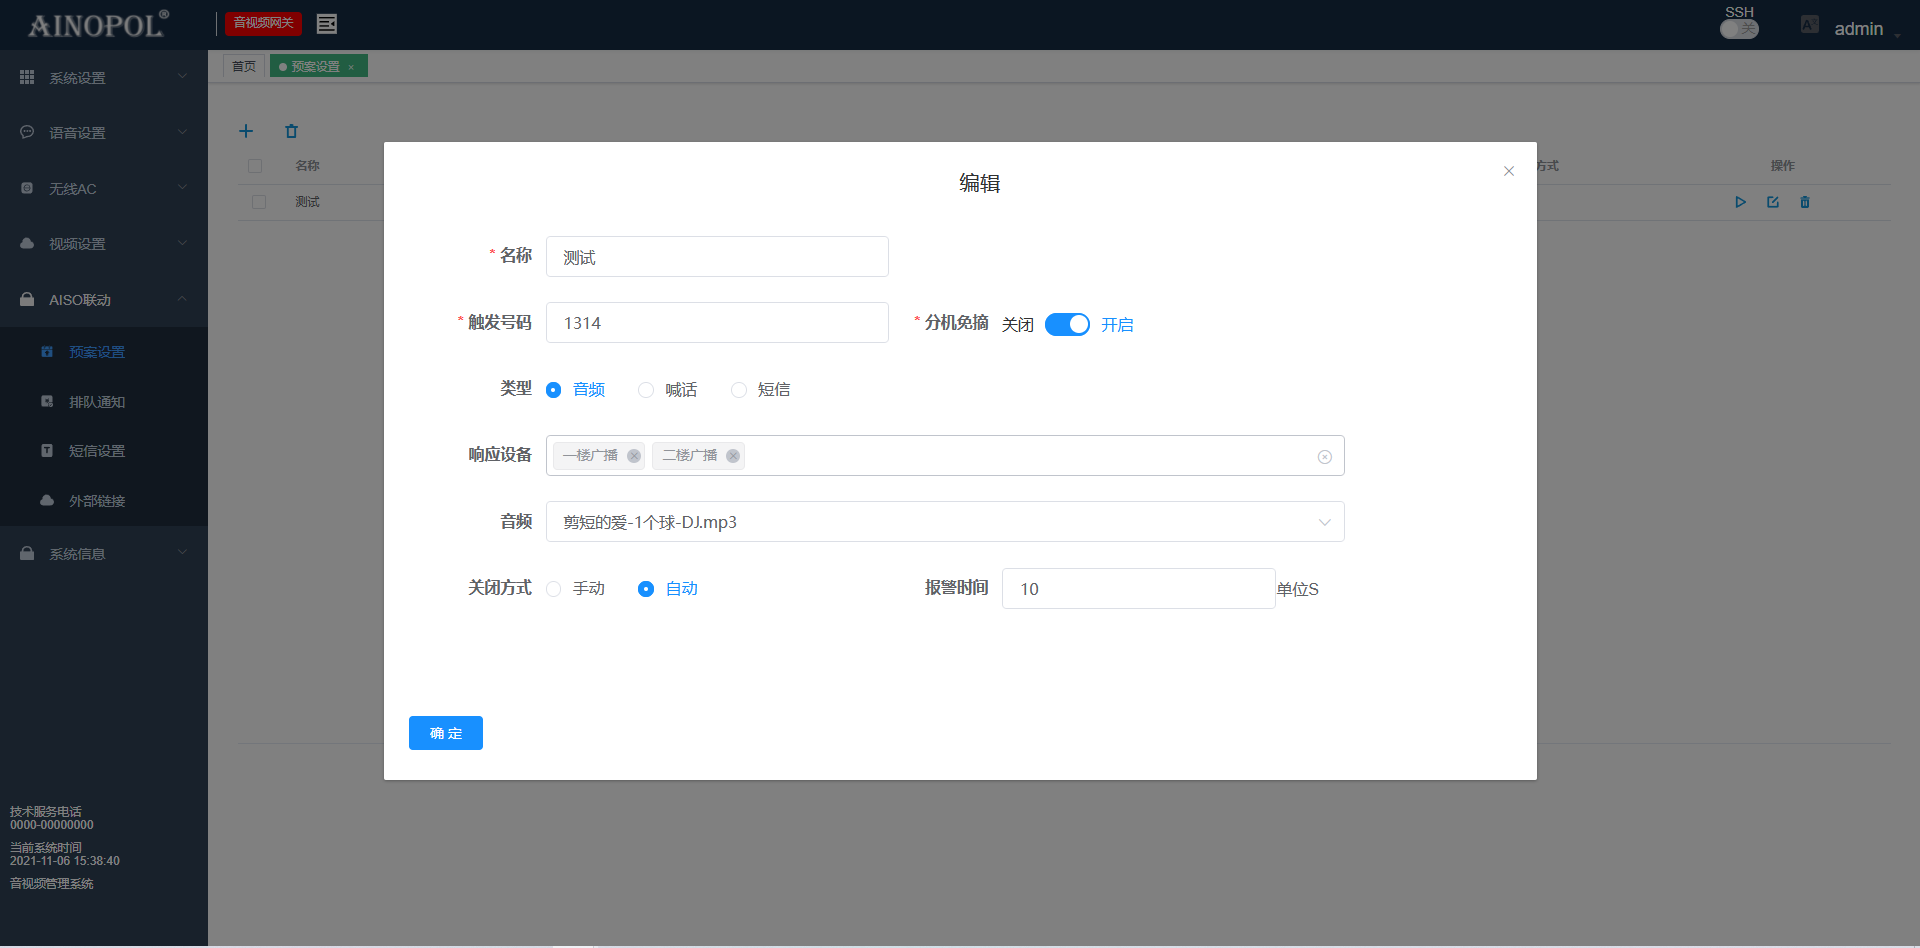Remove the 一楼广播 tag from 响应设备
Image resolution: width=1920 pixels, height=948 pixels.
634,456
